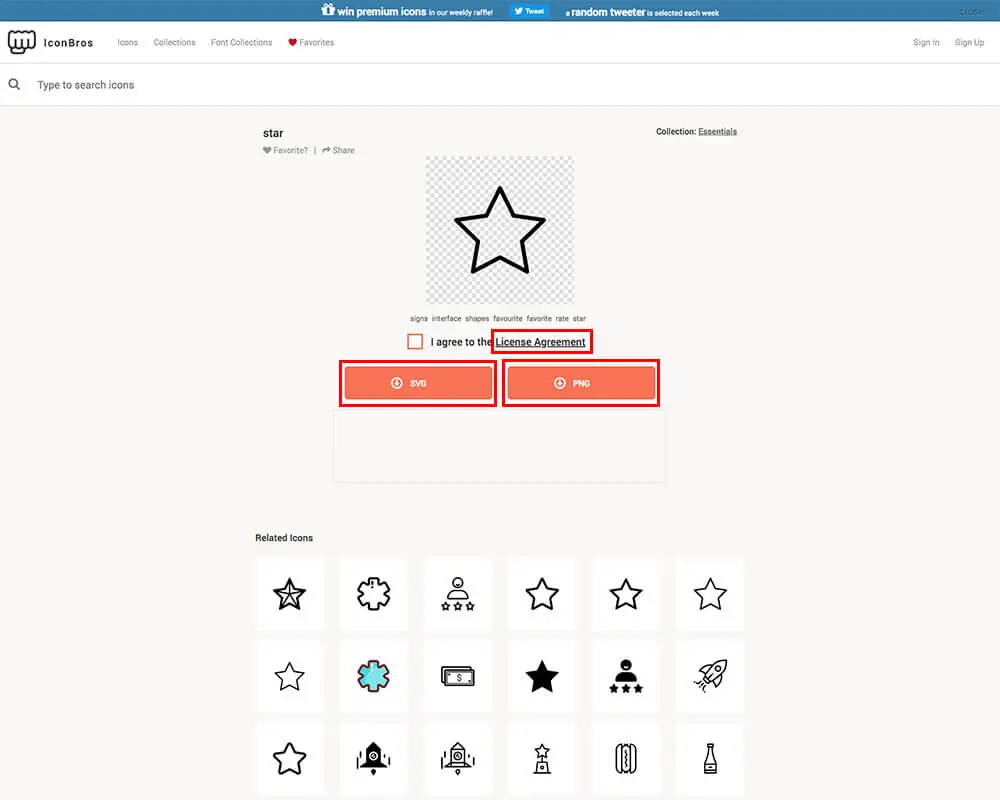Click the 'favourite' tag
Viewport: 1000px width, 800px height.
(x=508, y=318)
